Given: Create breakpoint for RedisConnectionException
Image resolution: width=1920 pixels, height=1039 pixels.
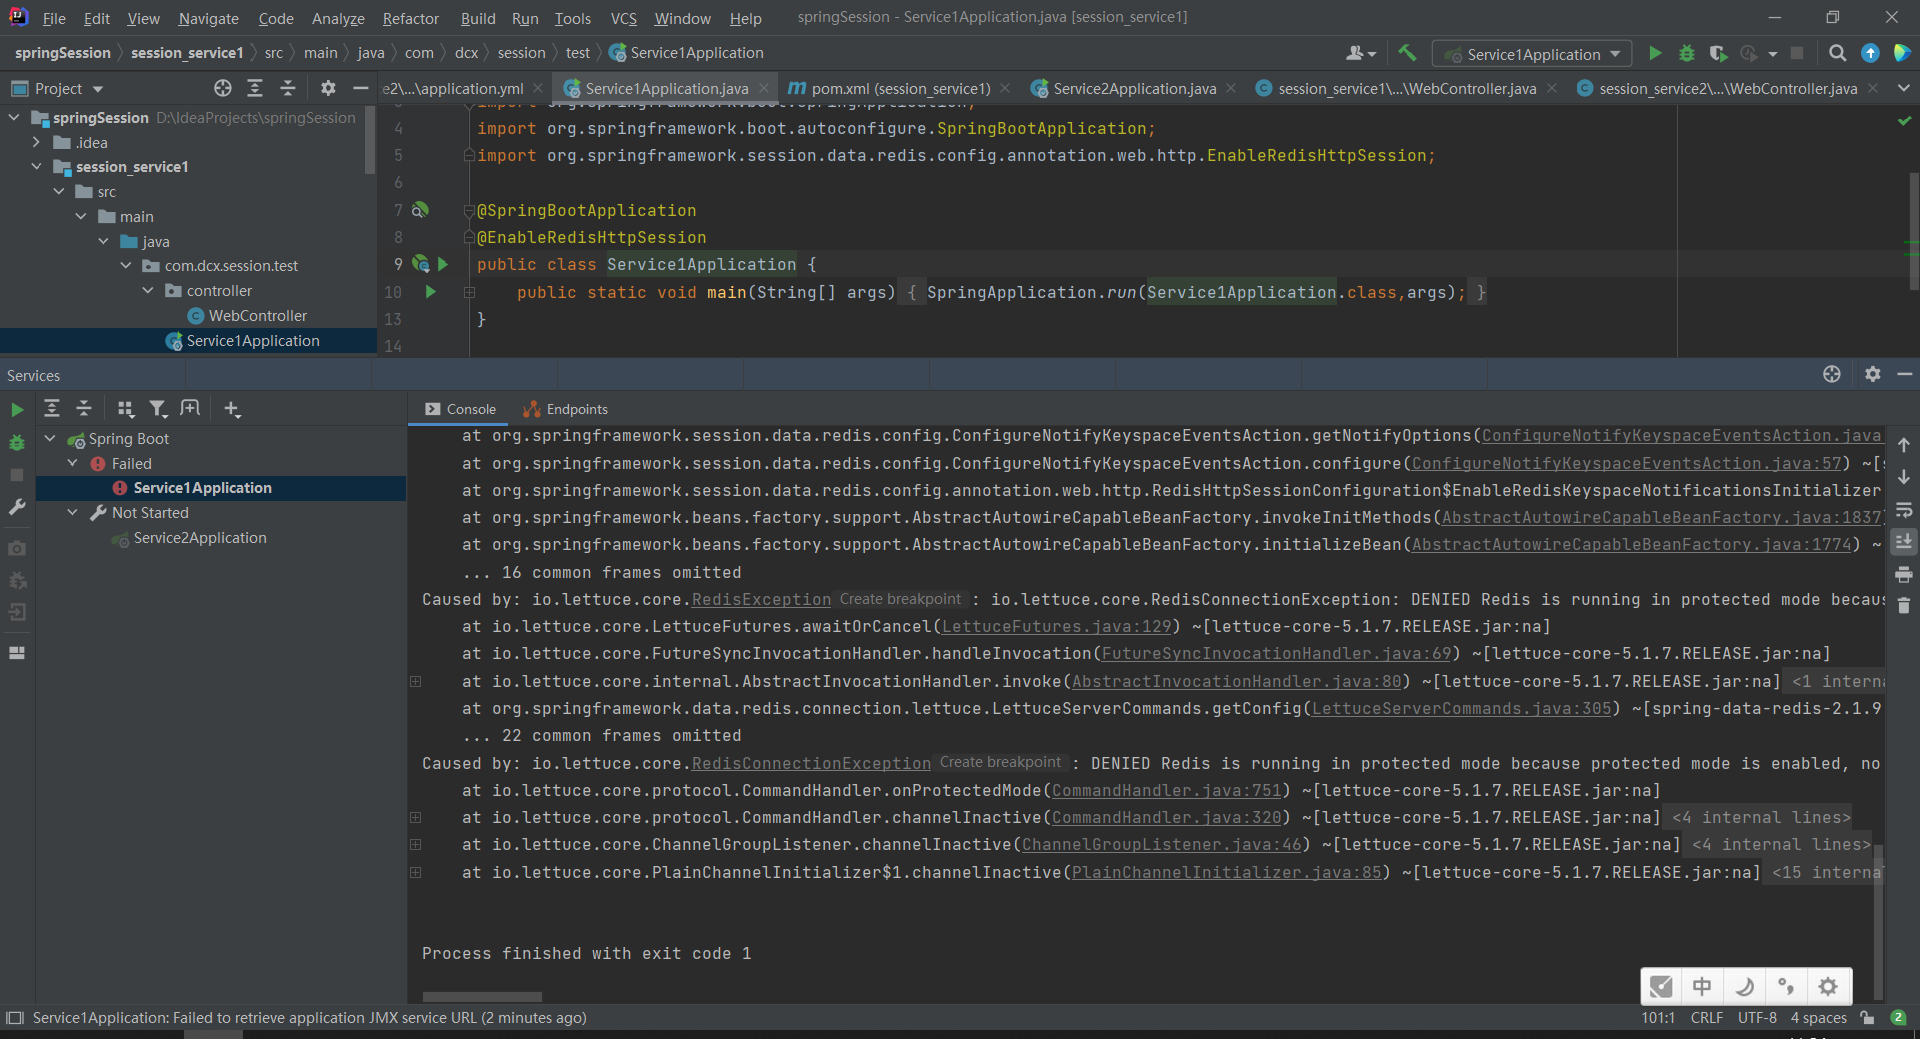Looking at the screenshot, I should coord(1000,762).
